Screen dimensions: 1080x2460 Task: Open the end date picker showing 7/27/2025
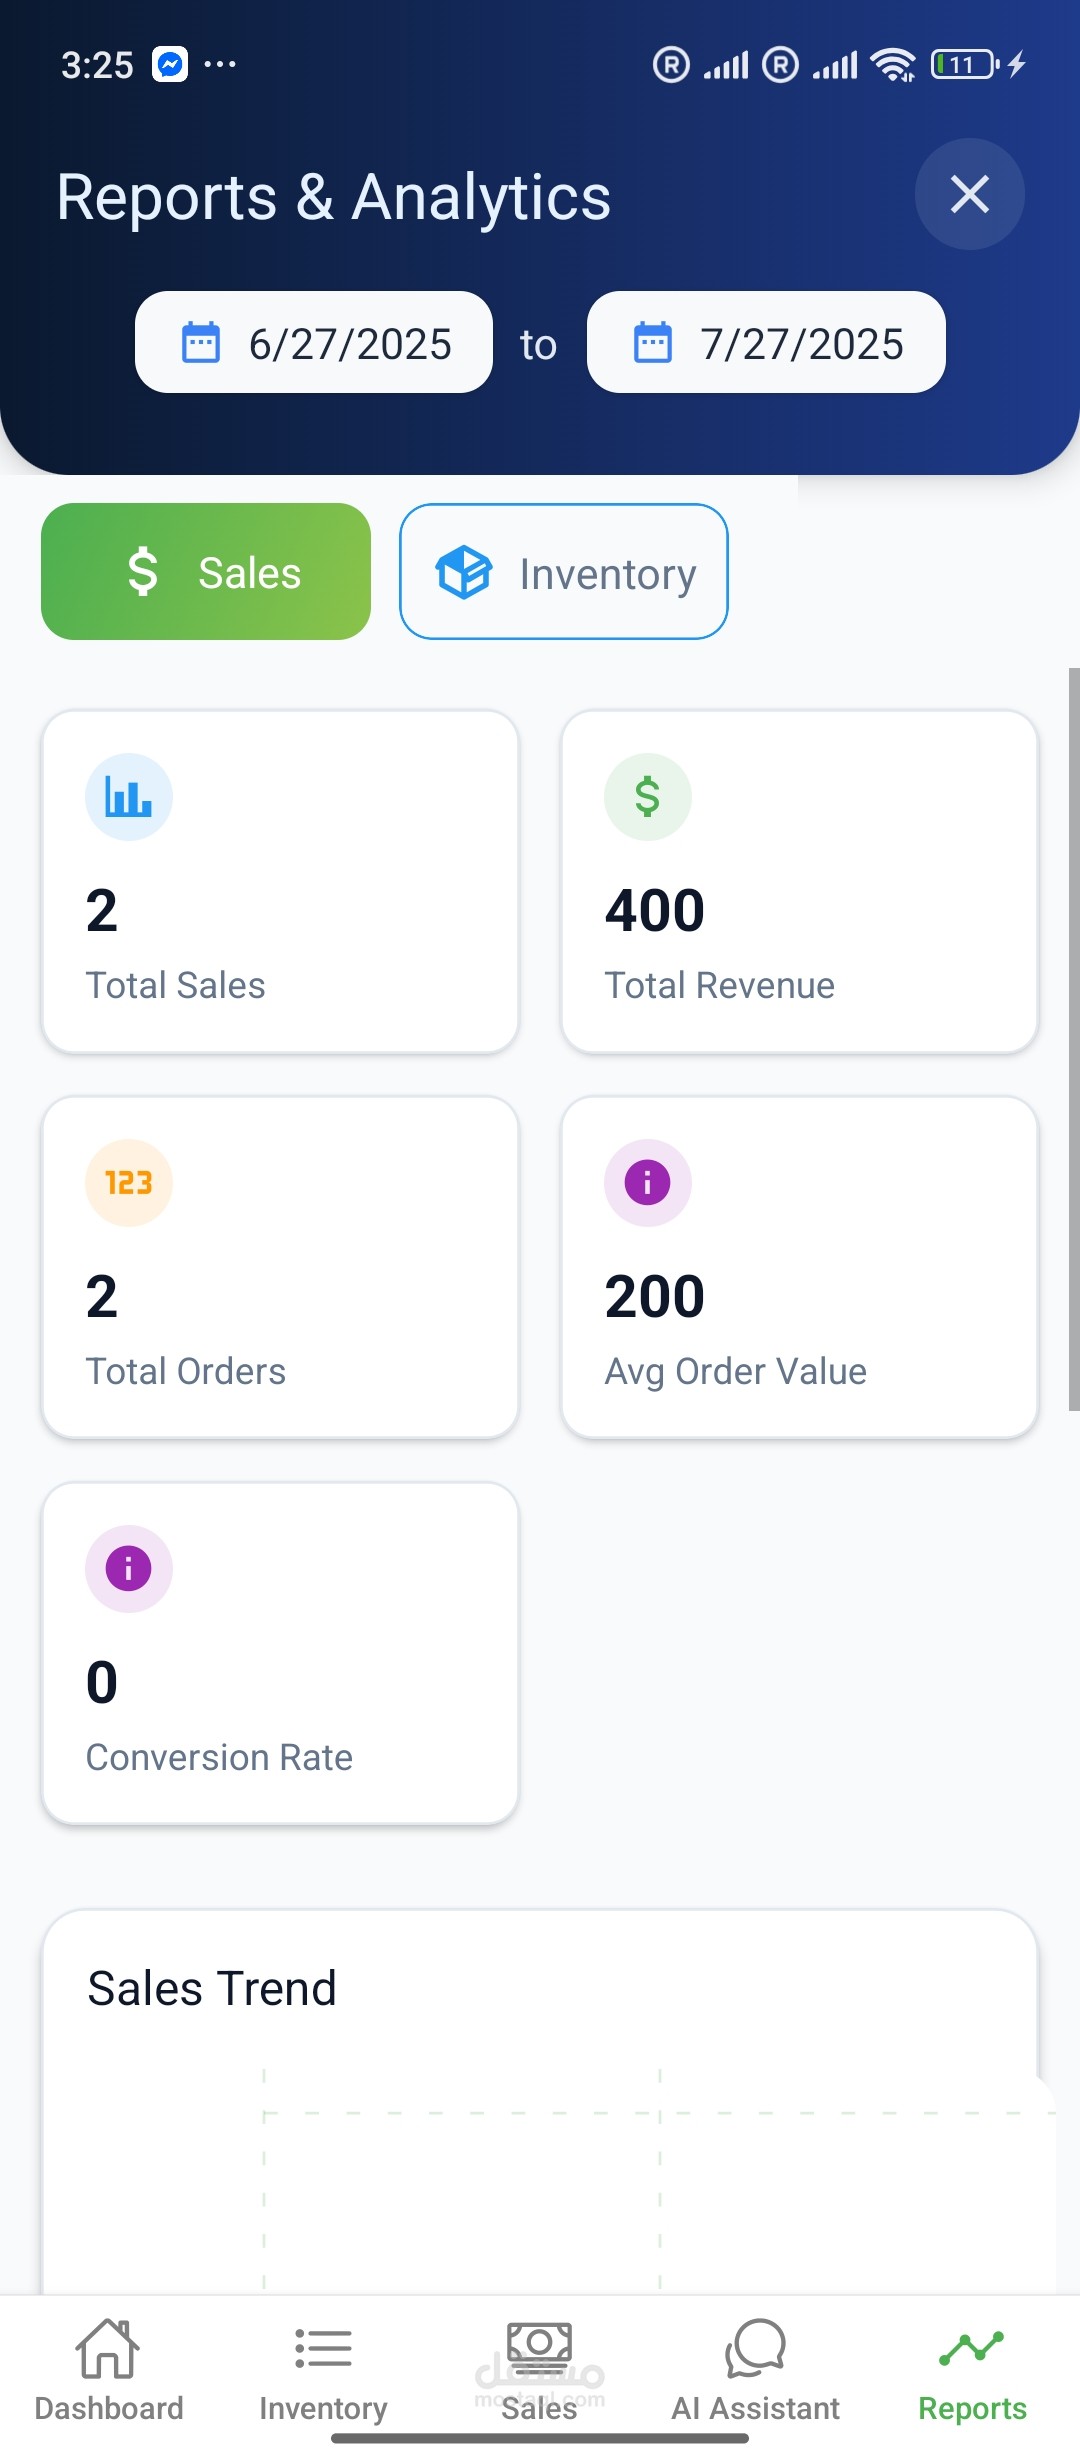(766, 343)
